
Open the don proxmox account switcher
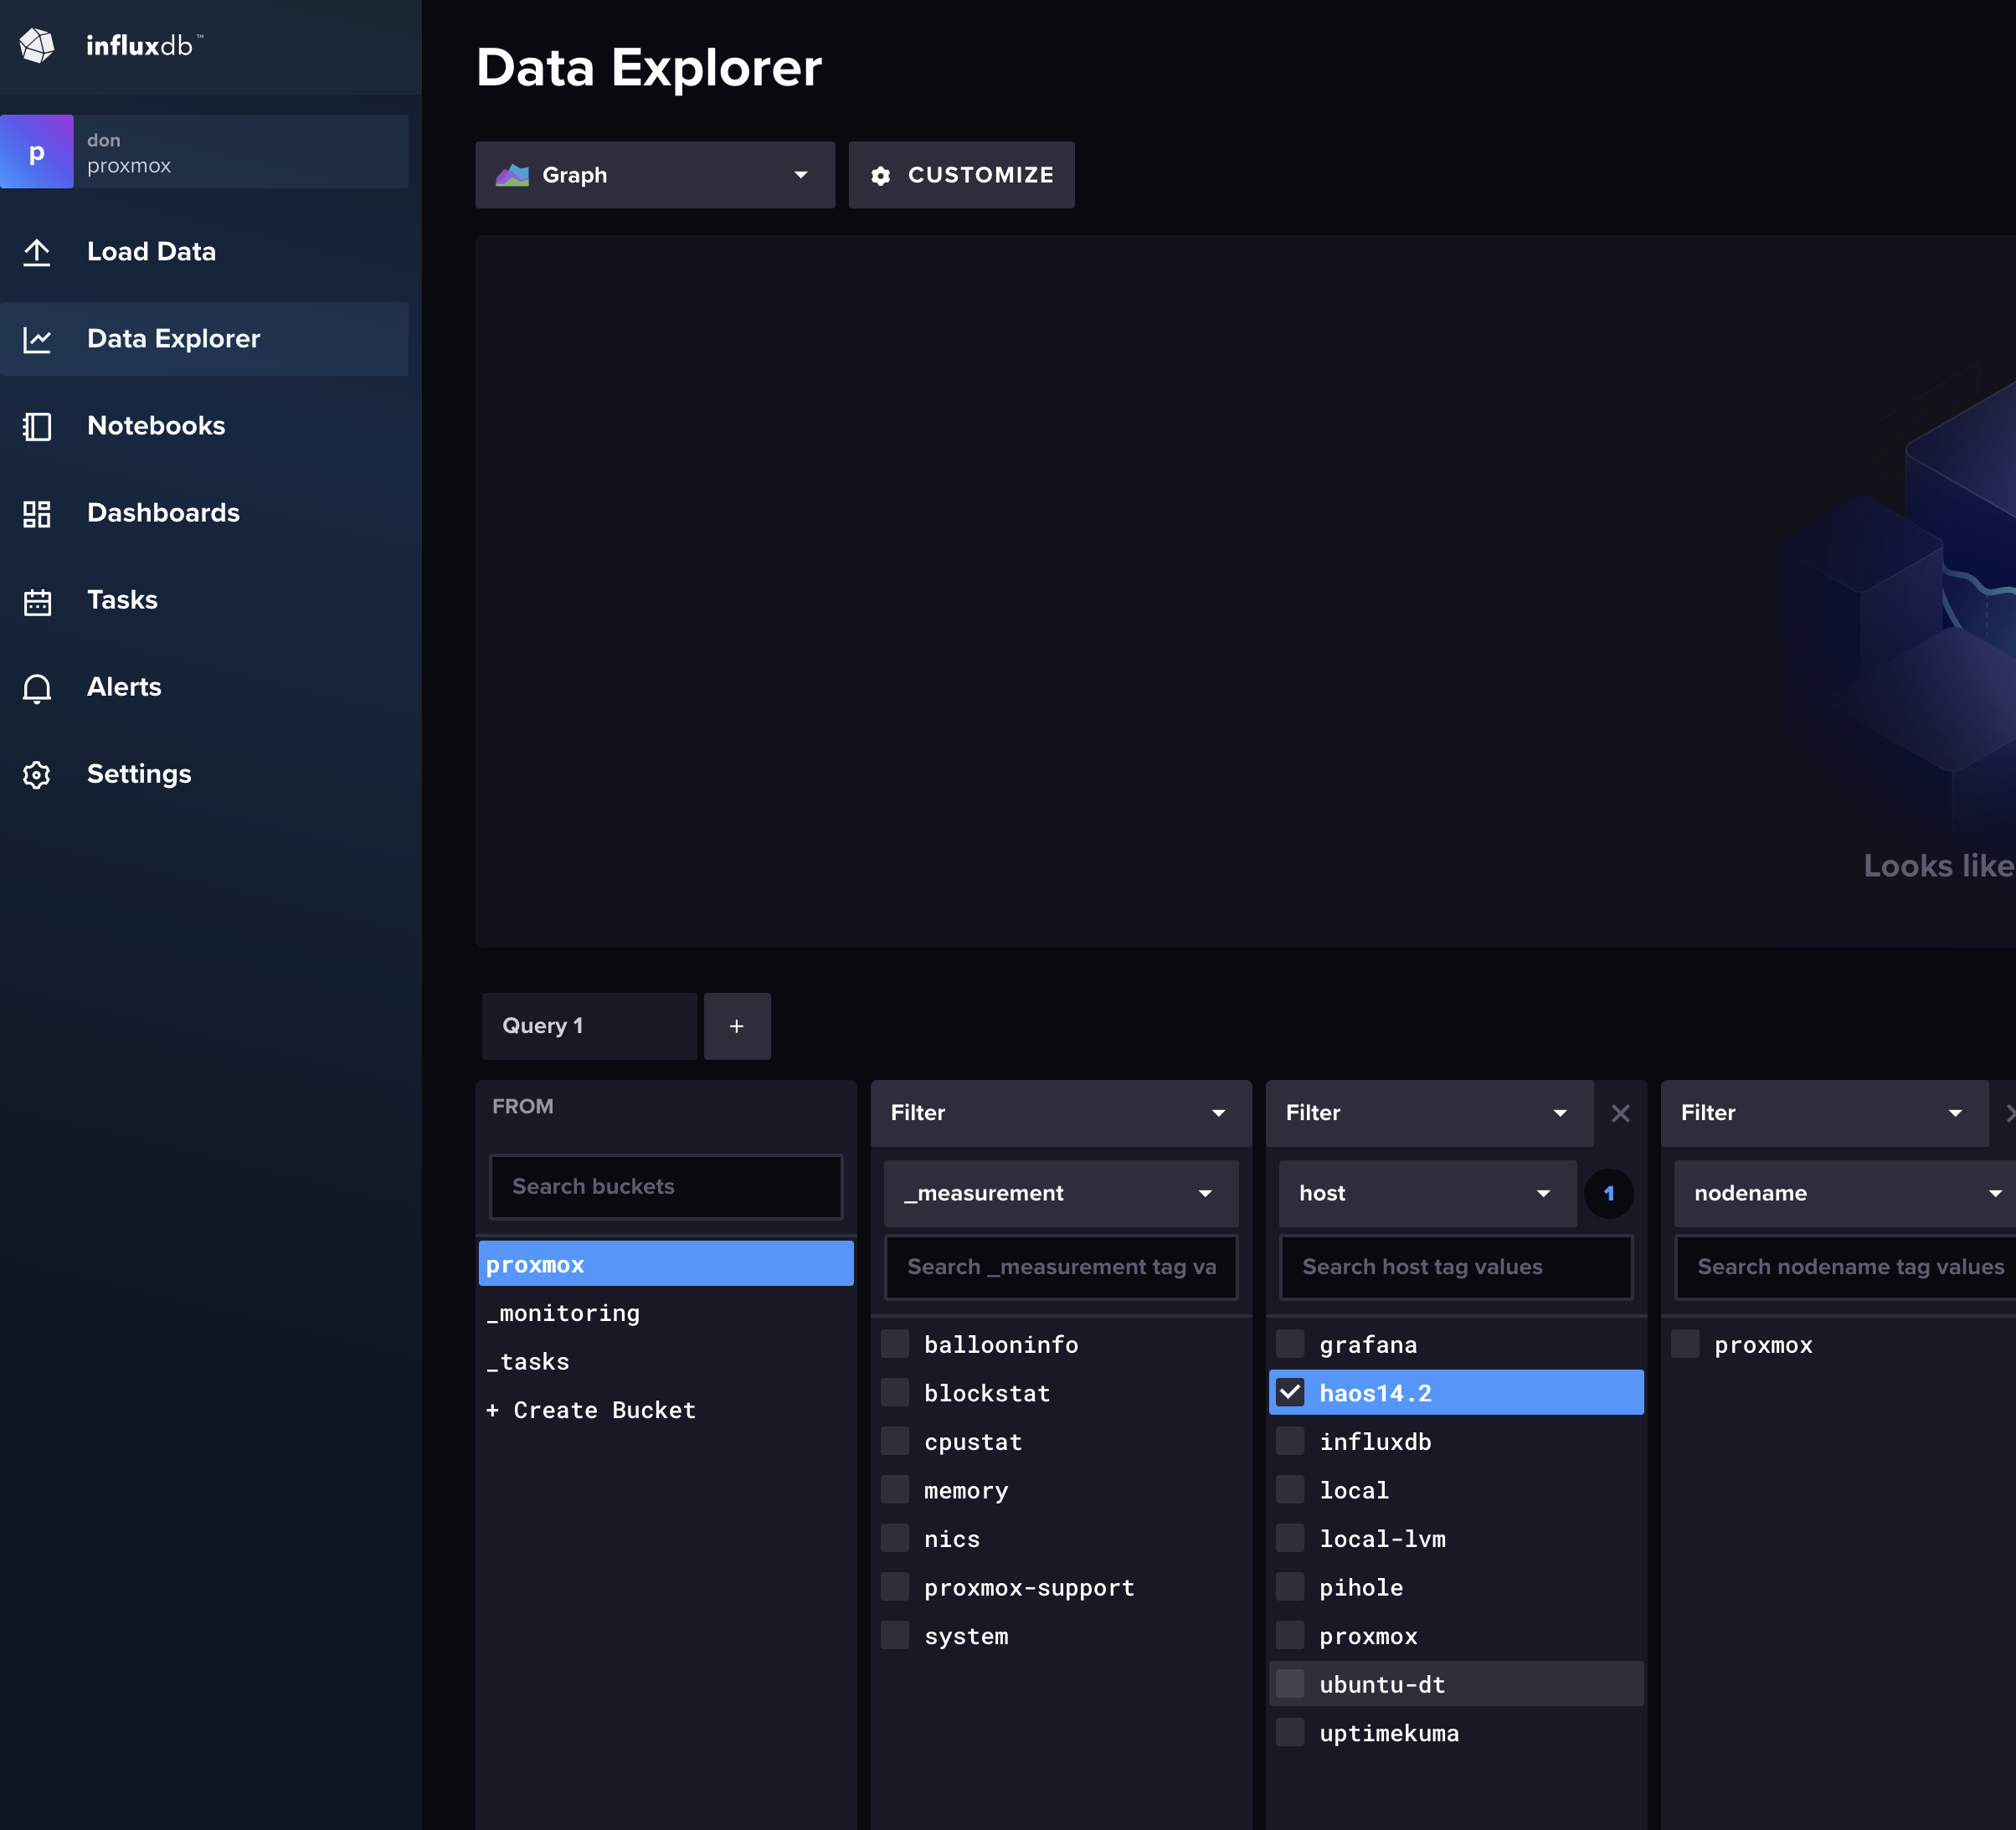(204, 152)
